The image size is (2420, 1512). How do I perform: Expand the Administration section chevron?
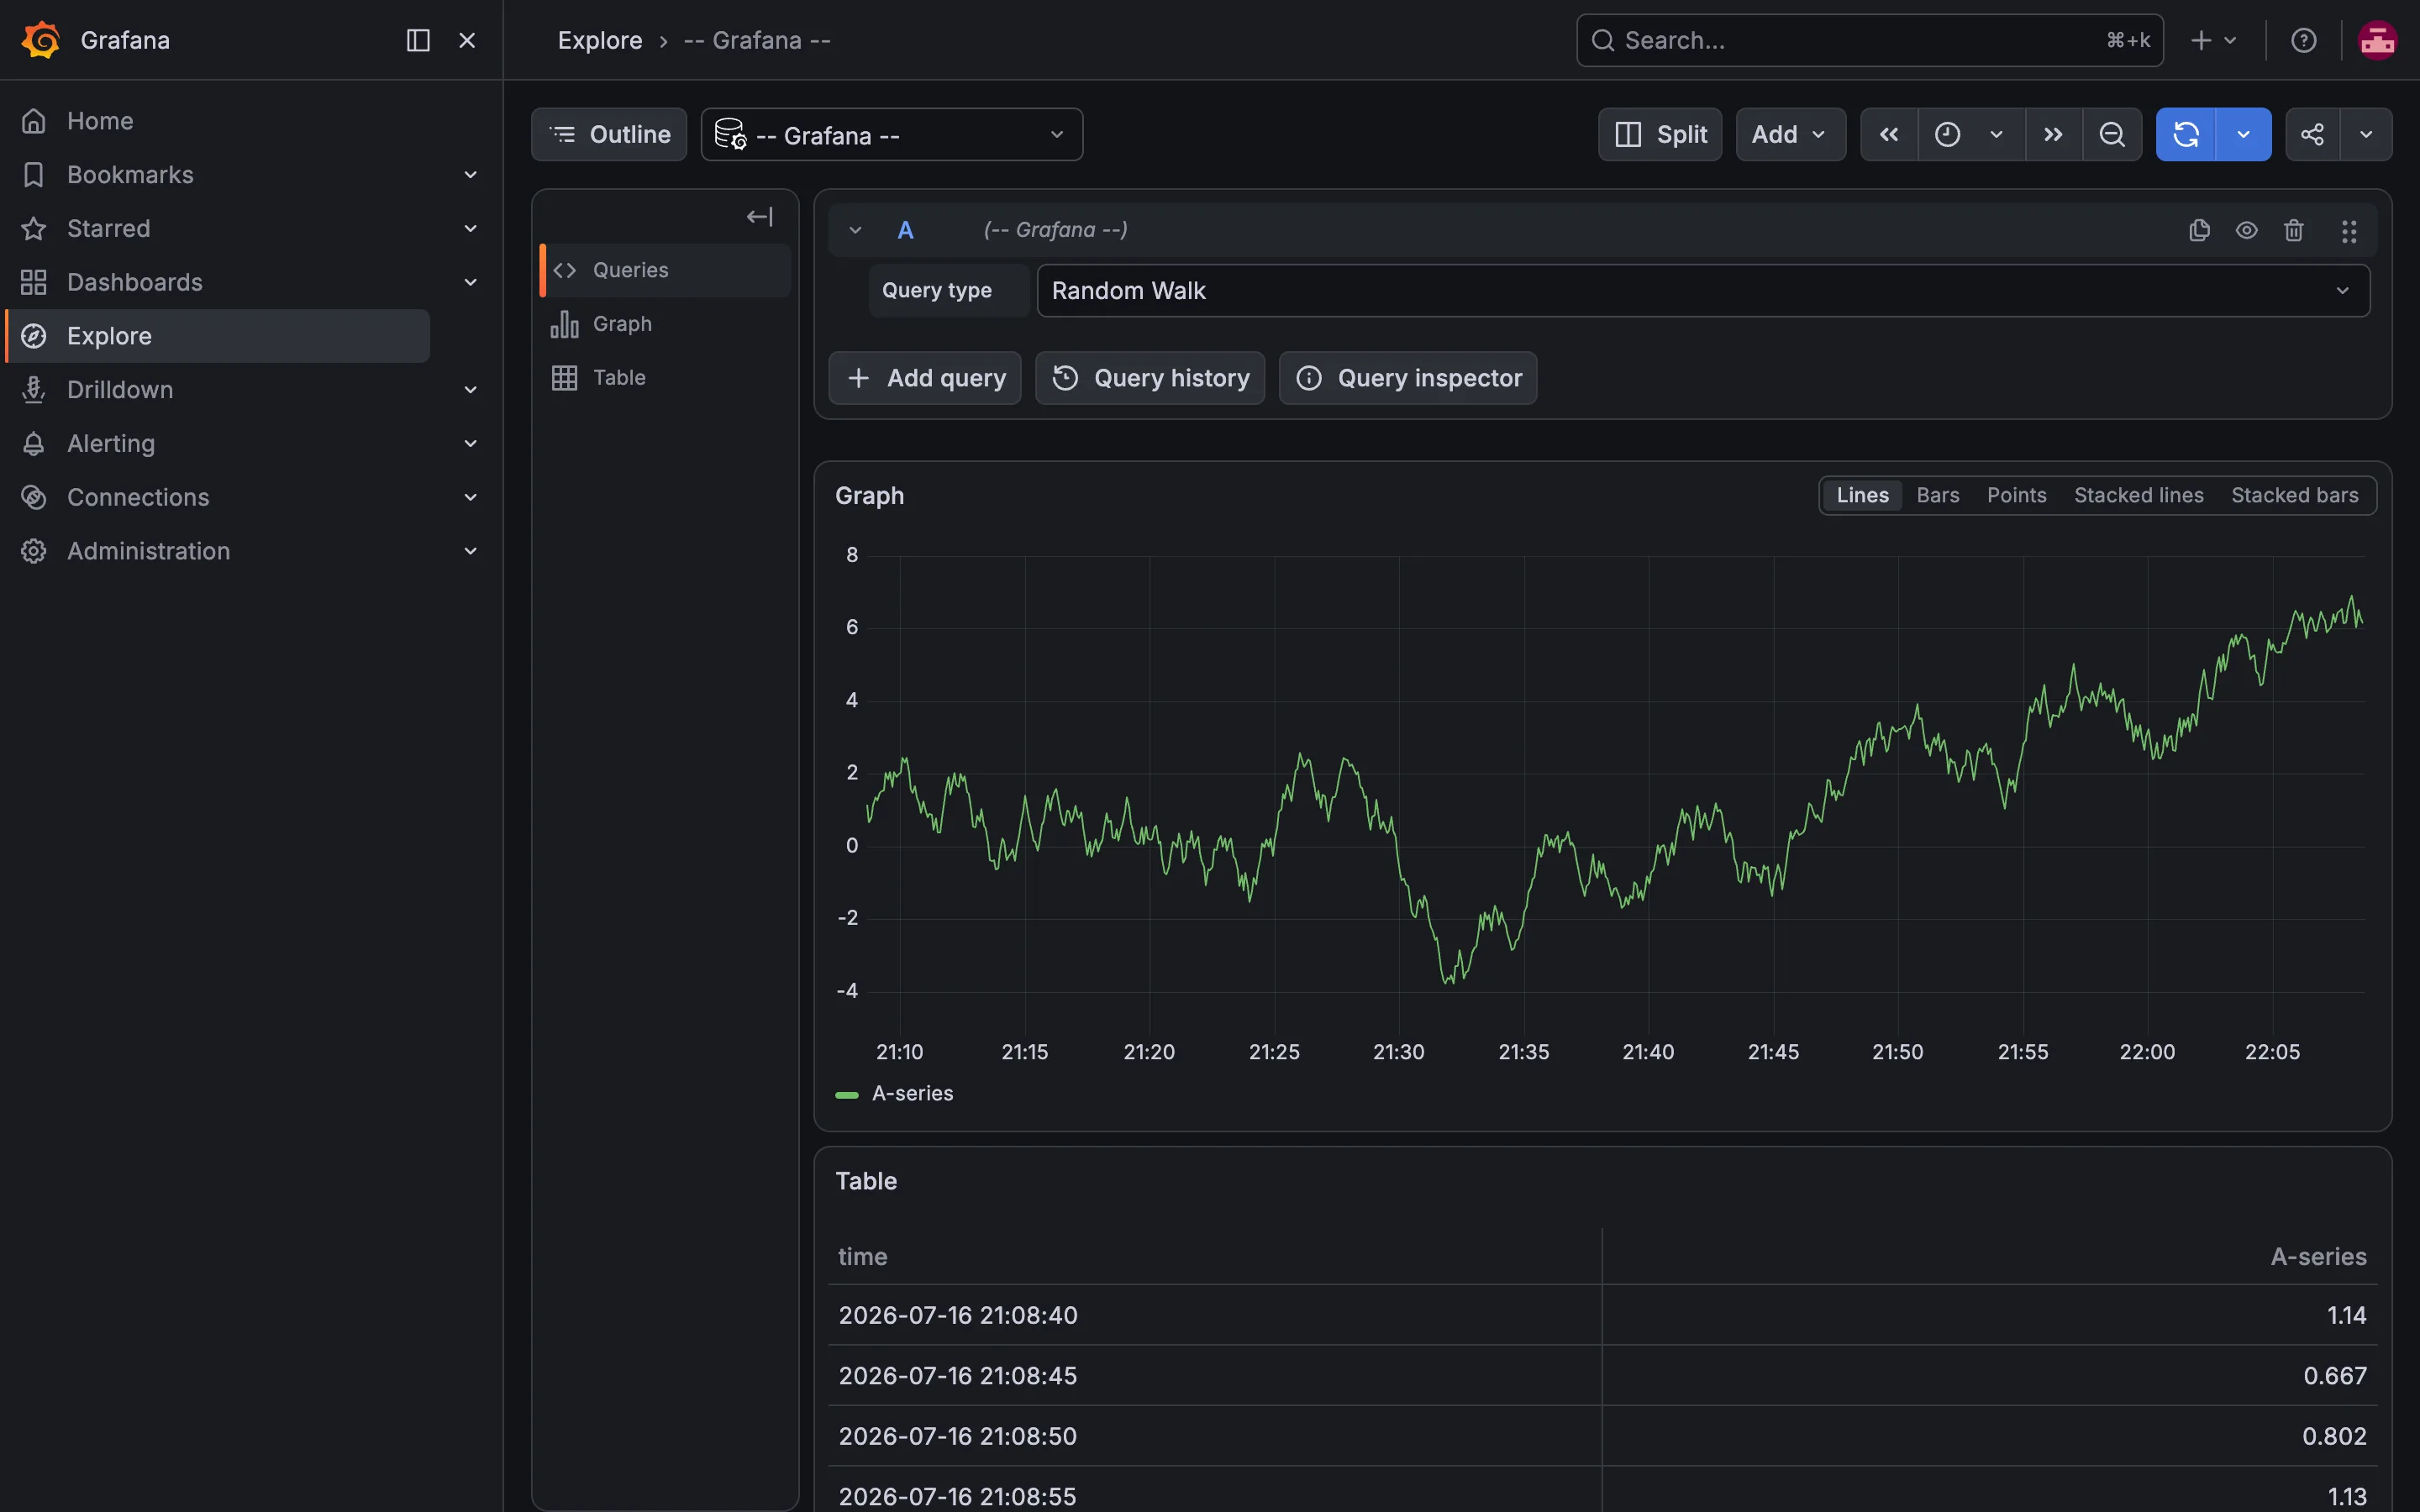pos(470,551)
